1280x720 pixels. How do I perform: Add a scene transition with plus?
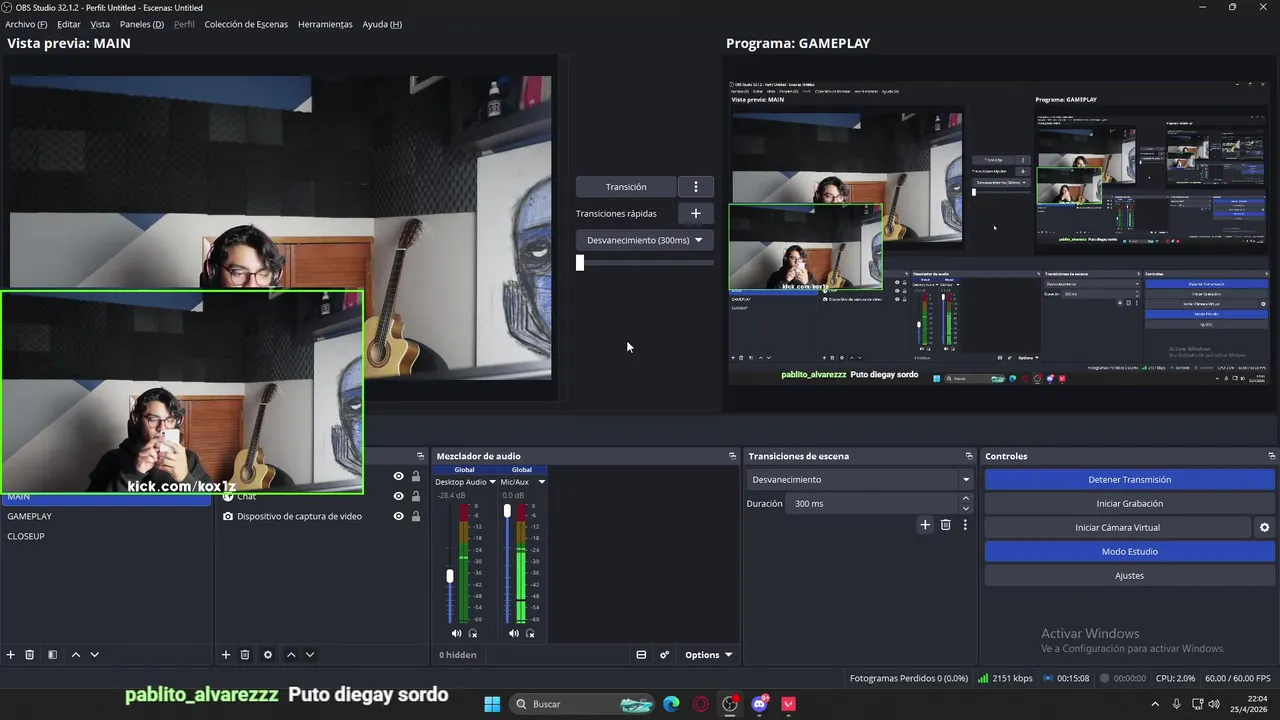[x=925, y=525]
